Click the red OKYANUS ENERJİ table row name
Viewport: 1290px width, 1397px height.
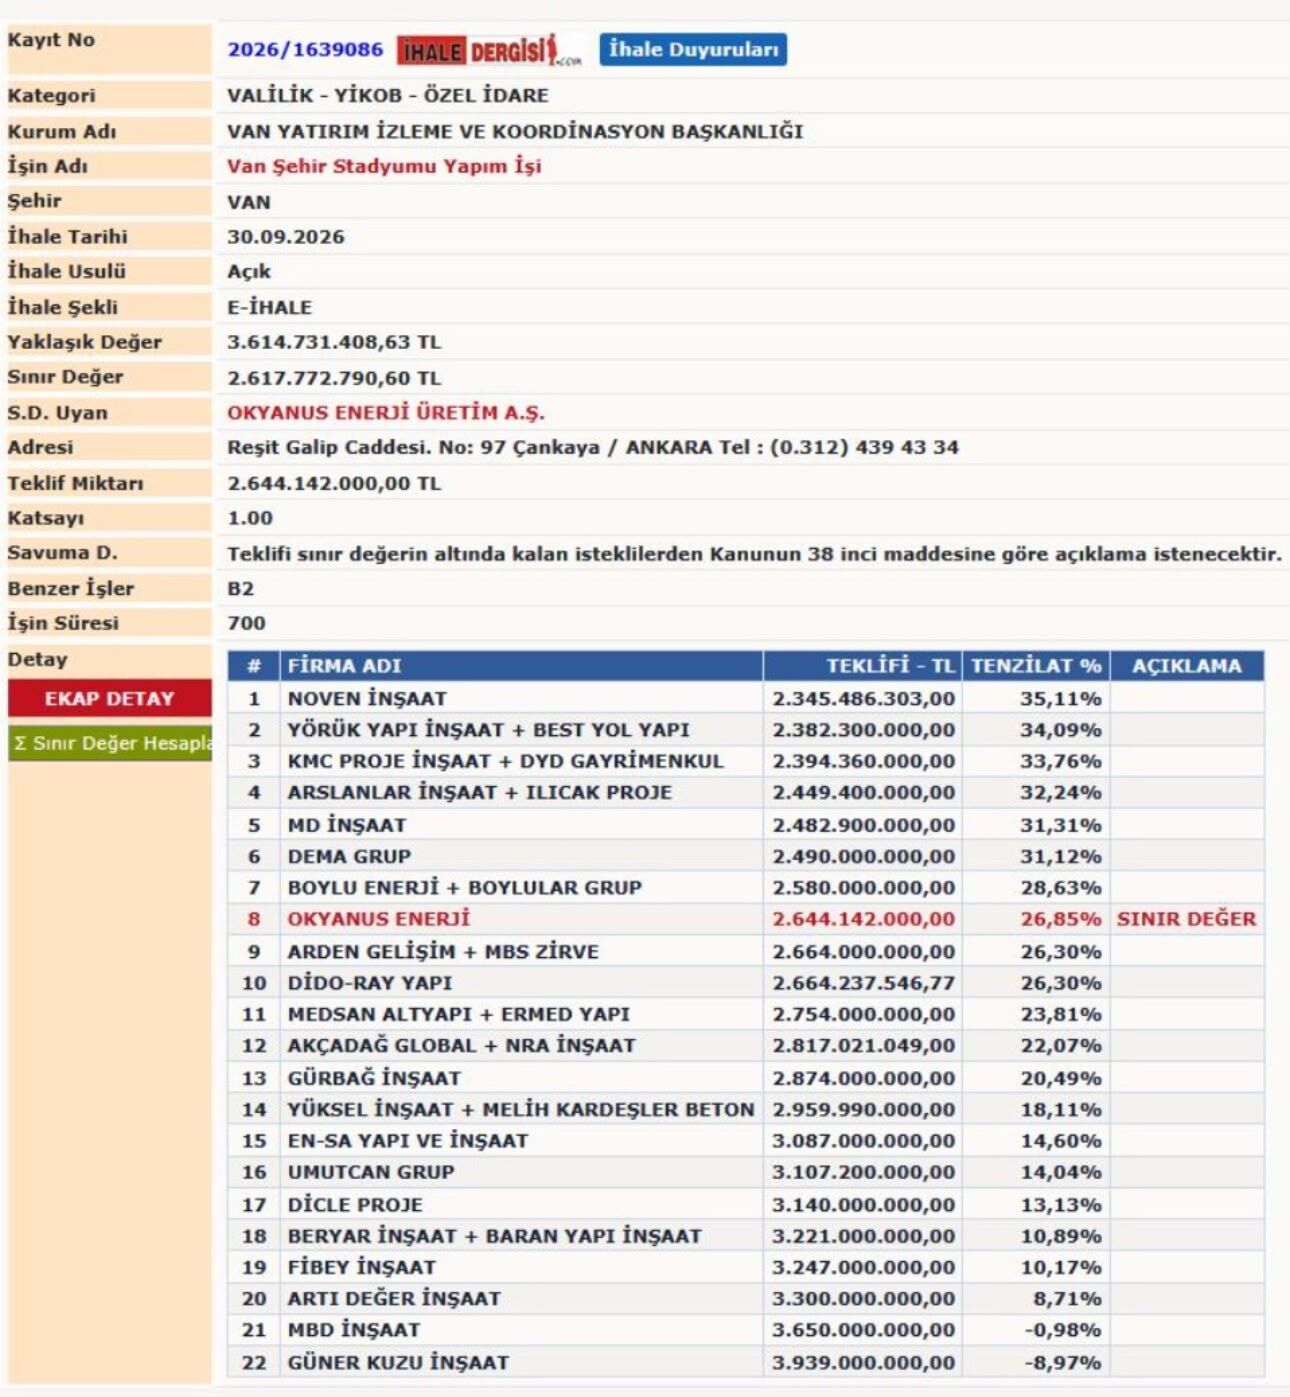coord(378,919)
